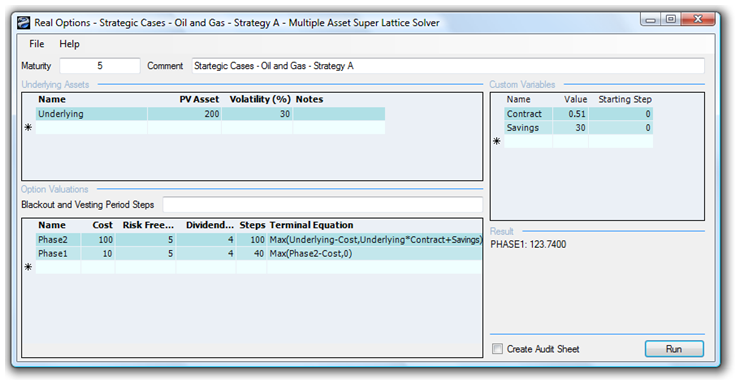This screenshot has width=738, height=381.
Task: Click the Maturity input field
Action: (x=100, y=66)
